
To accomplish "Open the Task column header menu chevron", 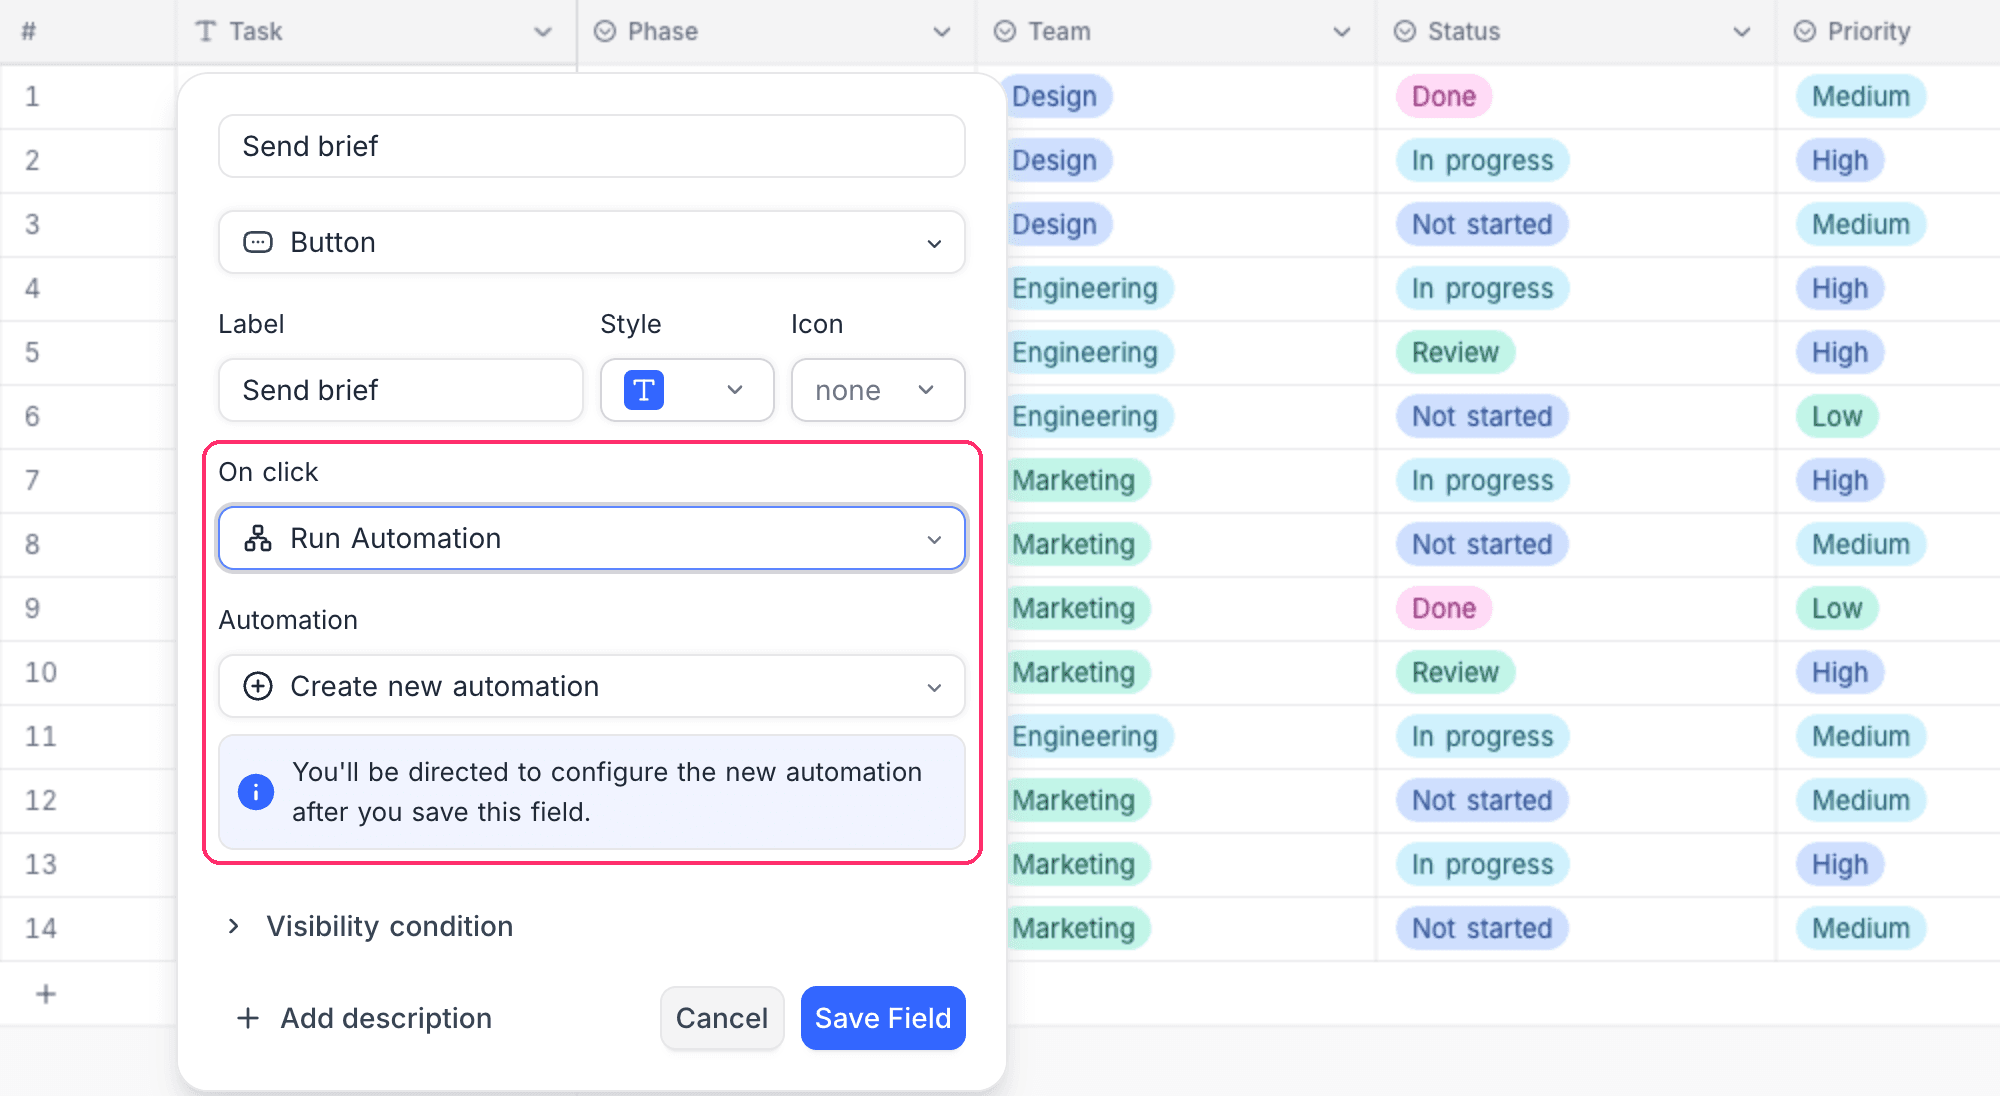I will pyautogui.click(x=543, y=32).
